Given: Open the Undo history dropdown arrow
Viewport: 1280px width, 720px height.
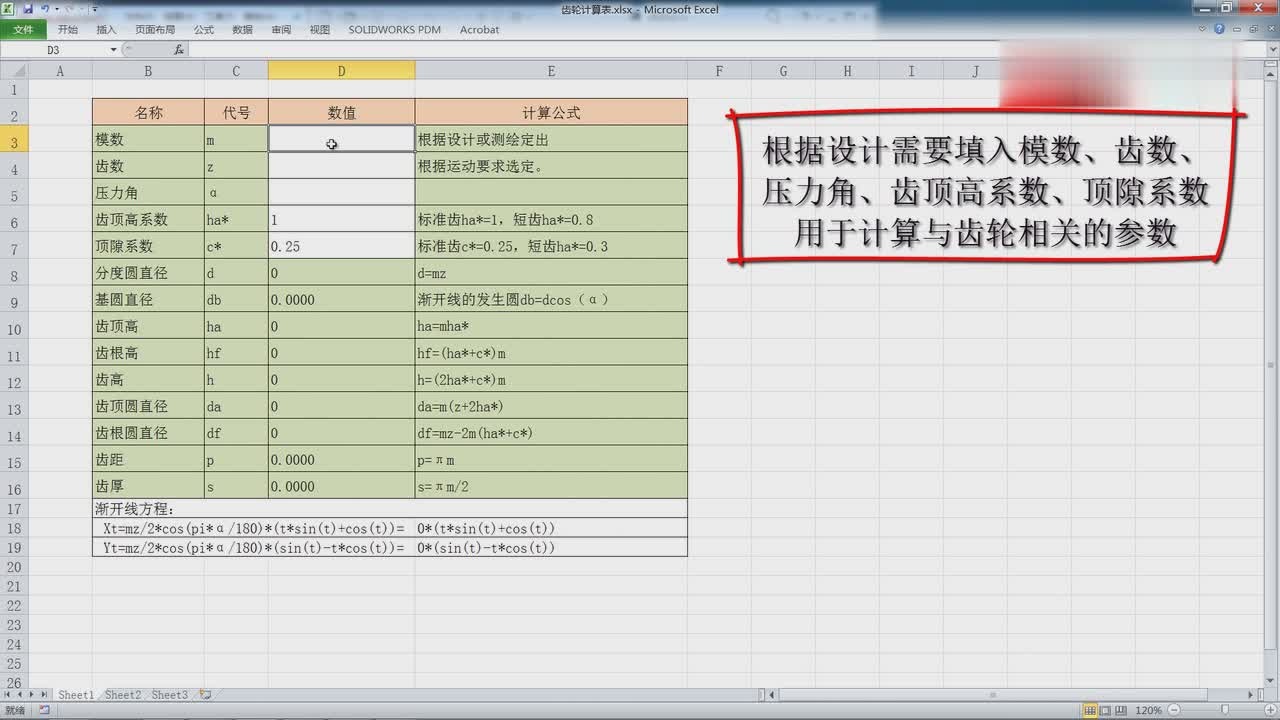Looking at the screenshot, I should pos(57,9).
